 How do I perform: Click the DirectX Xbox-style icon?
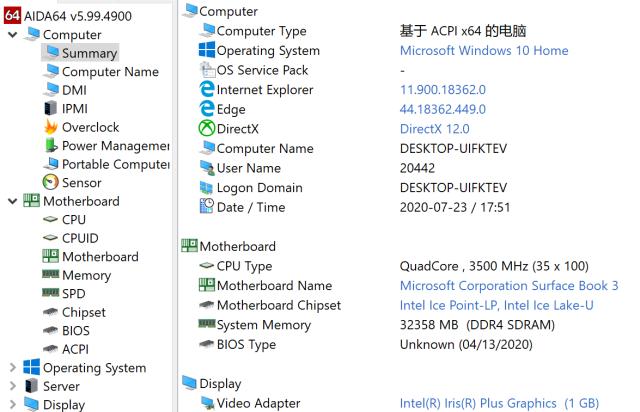[x=207, y=128]
